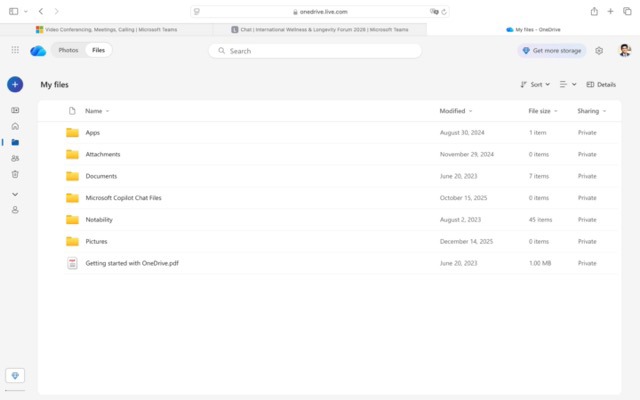Click the Safari share icon

(594, 11)
